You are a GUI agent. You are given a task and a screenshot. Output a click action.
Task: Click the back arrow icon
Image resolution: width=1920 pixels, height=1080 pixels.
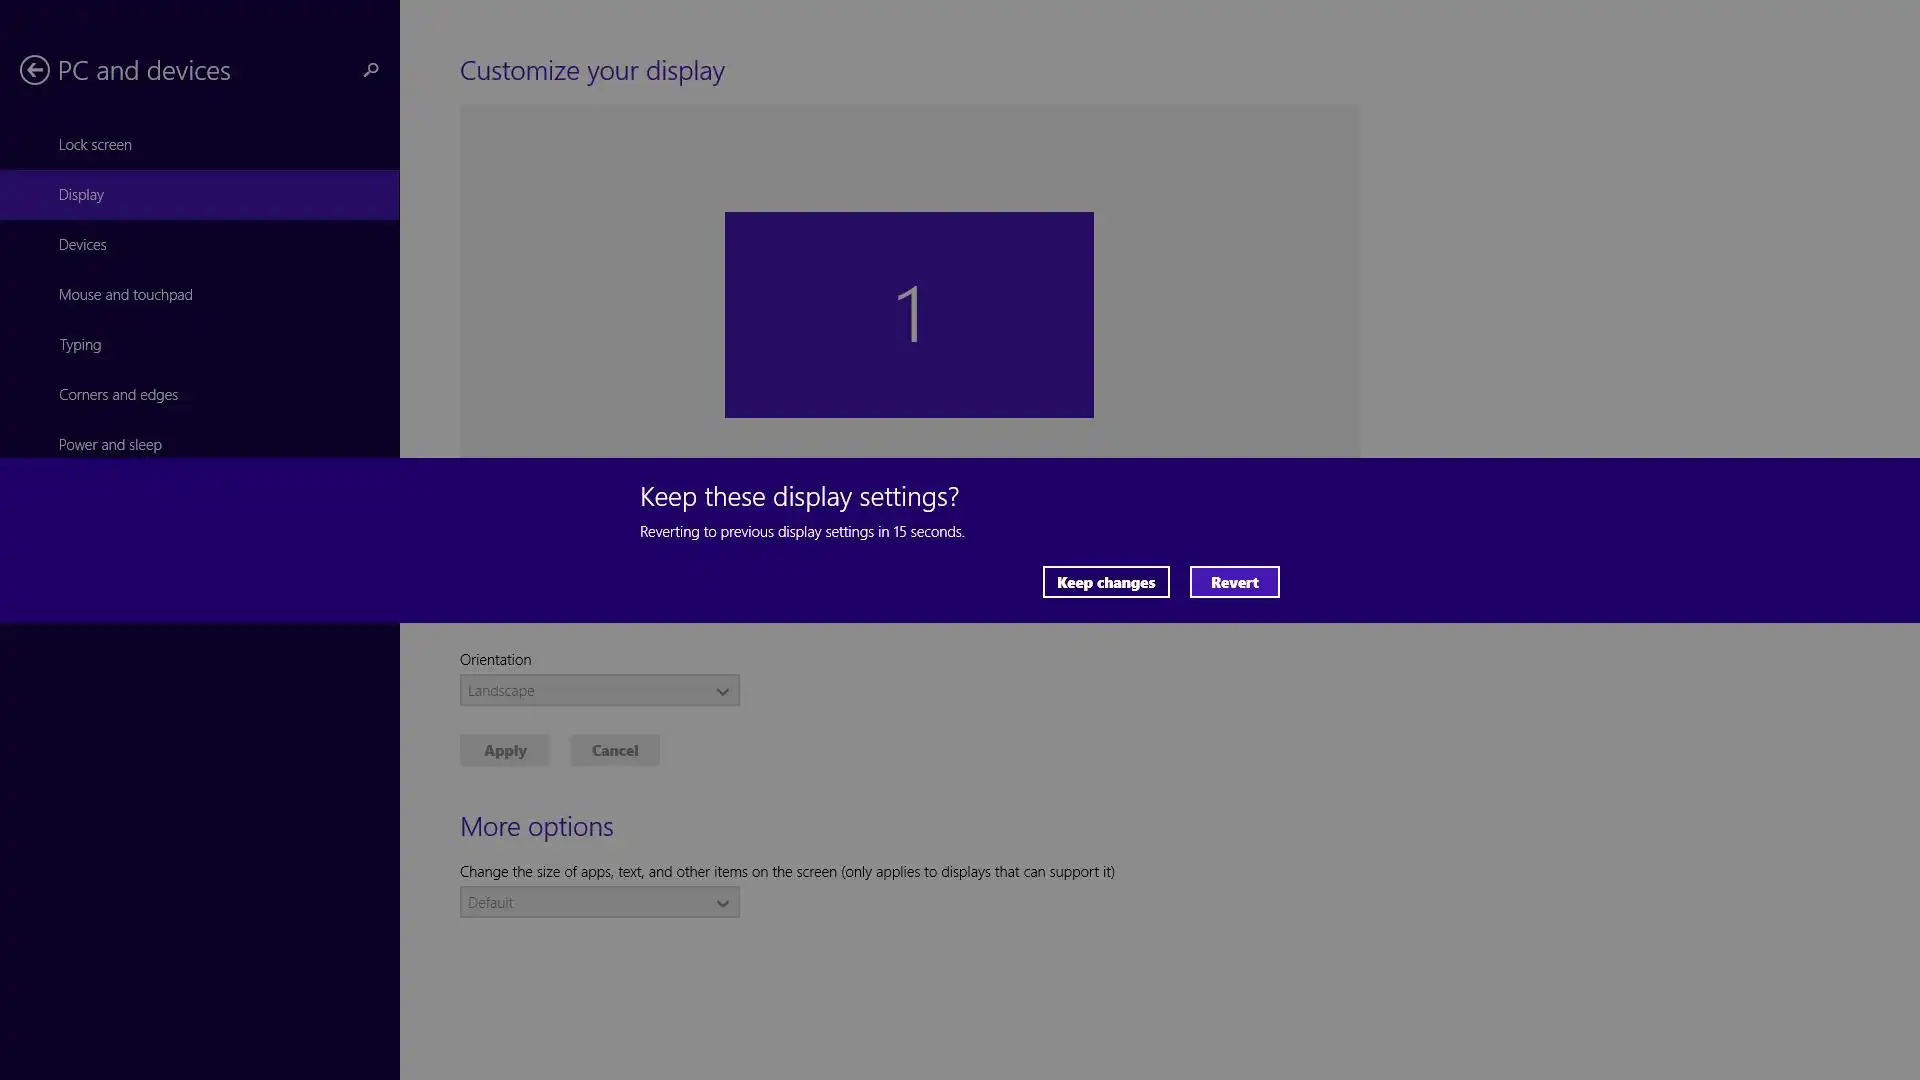pos(35,70)
